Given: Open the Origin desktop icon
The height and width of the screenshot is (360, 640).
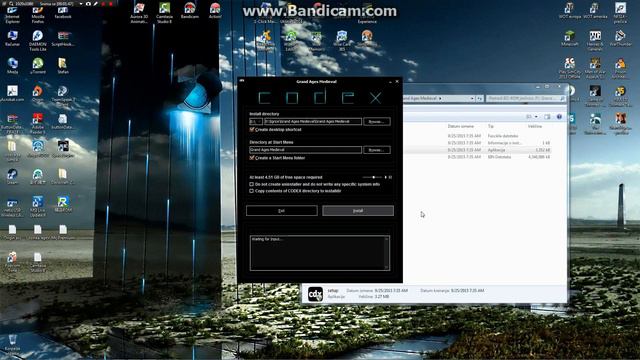Looking at the screenshot, I should [x=38, y=93].
